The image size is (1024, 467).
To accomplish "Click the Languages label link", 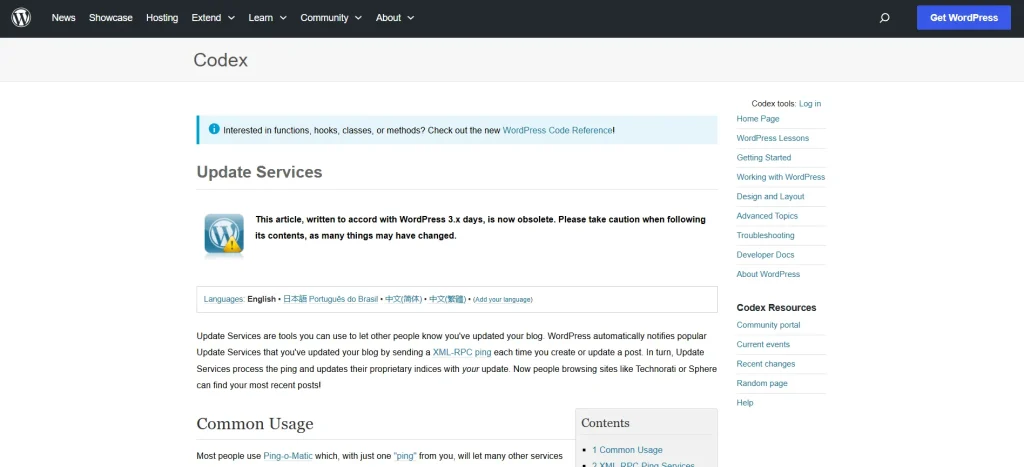I will tap(224, 300).
